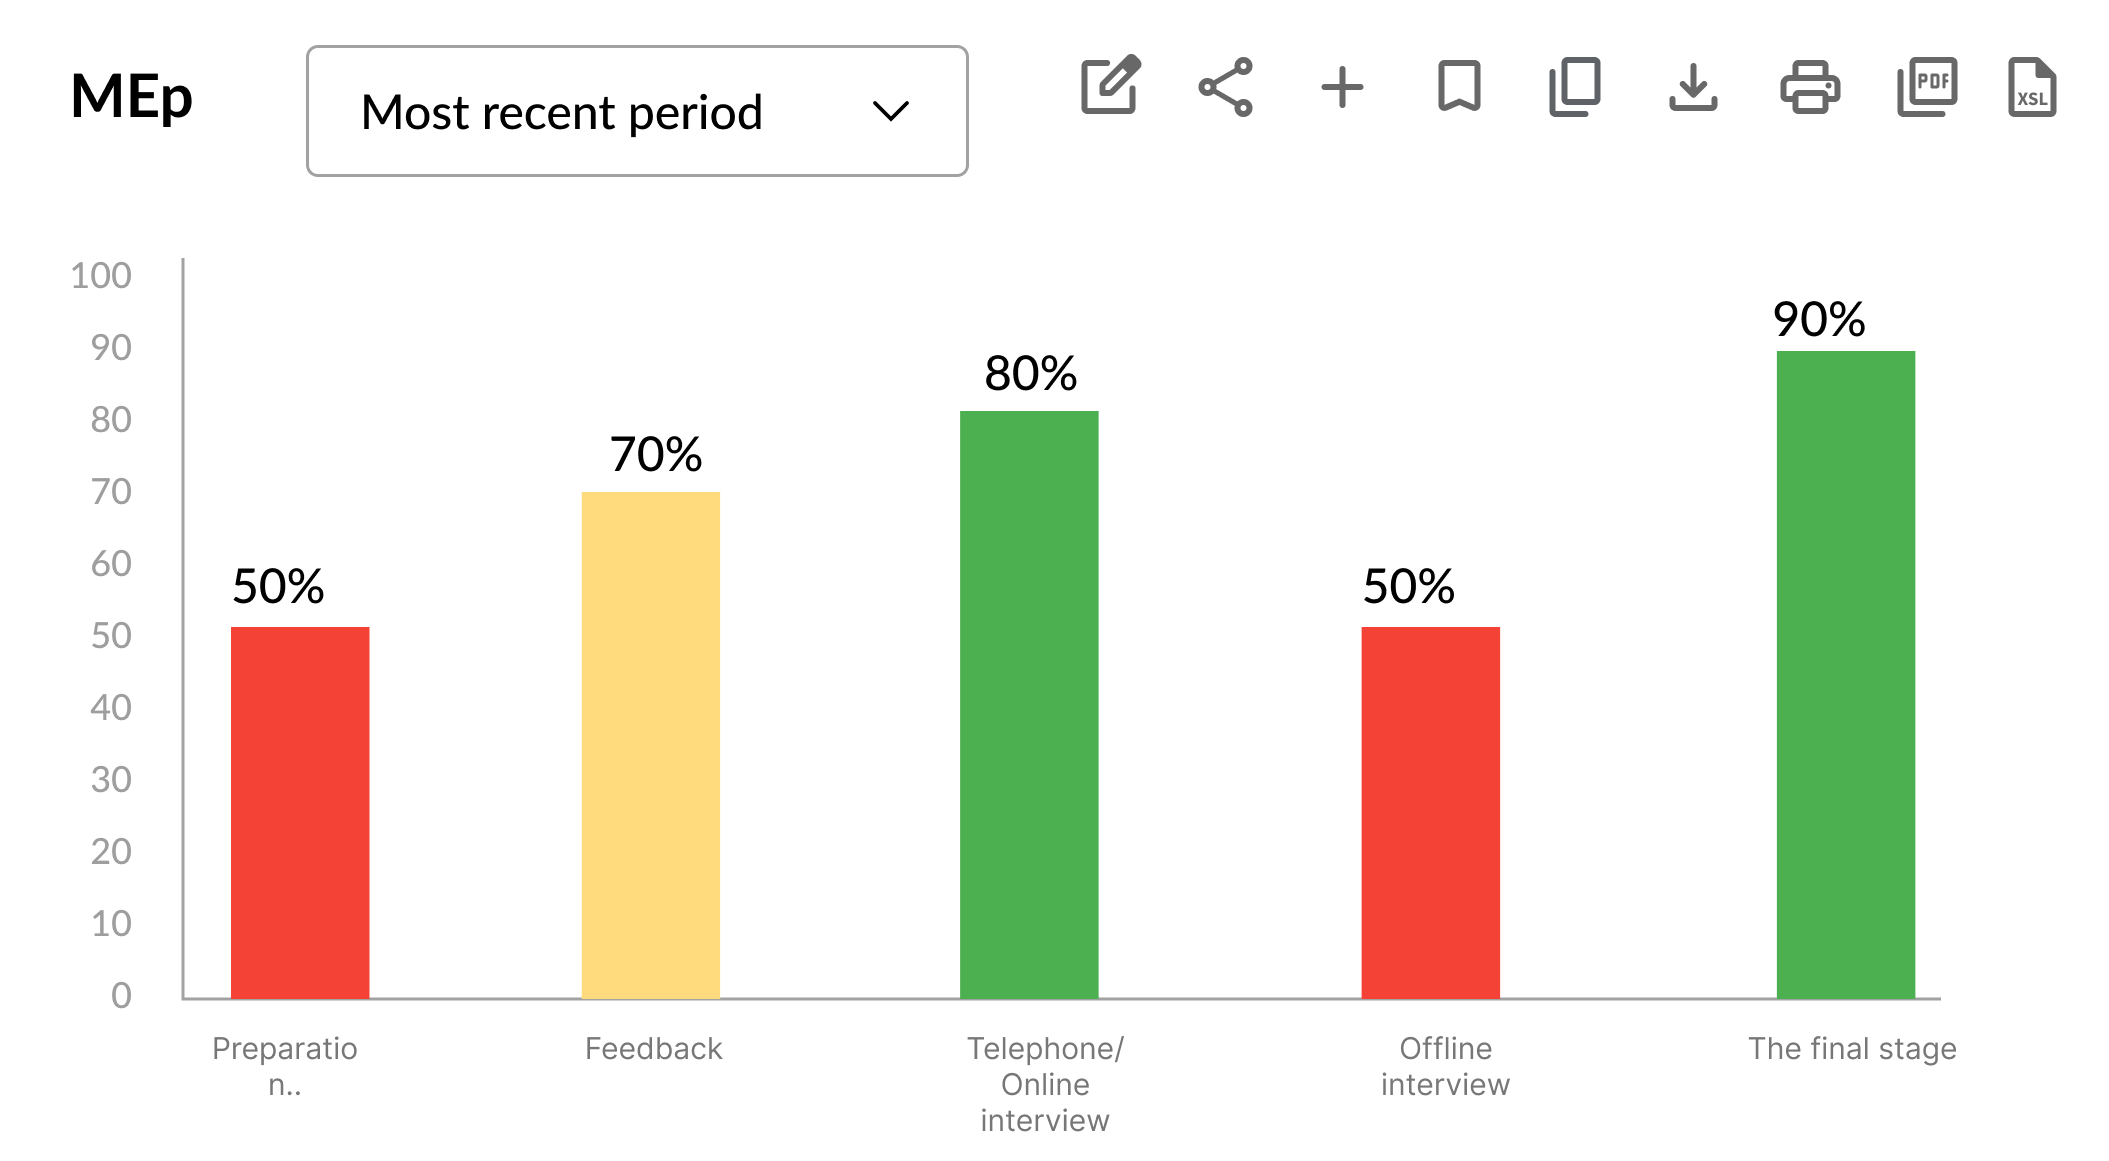This screenshot has width=2109, height=1161.
Task: Click the green Telephone/Online interview bar
Action: click(1029, 704)
